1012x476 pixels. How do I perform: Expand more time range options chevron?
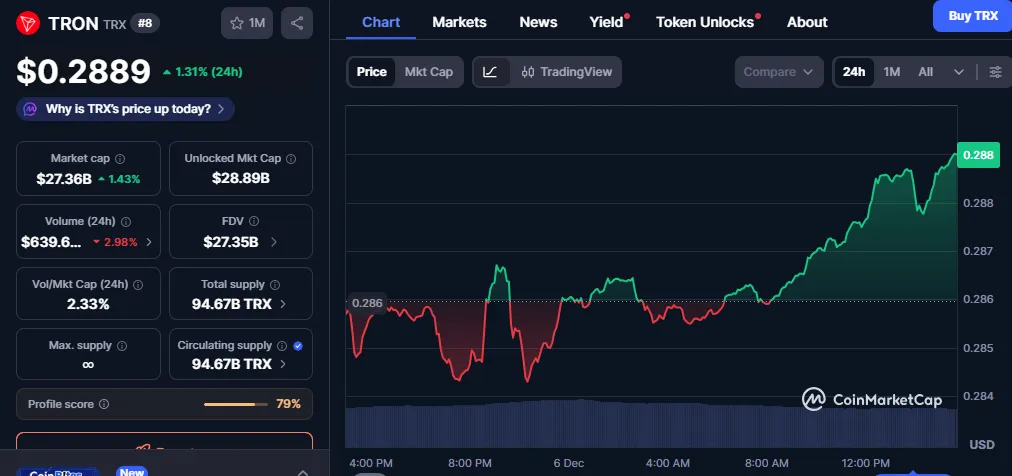tap(958, 72)
